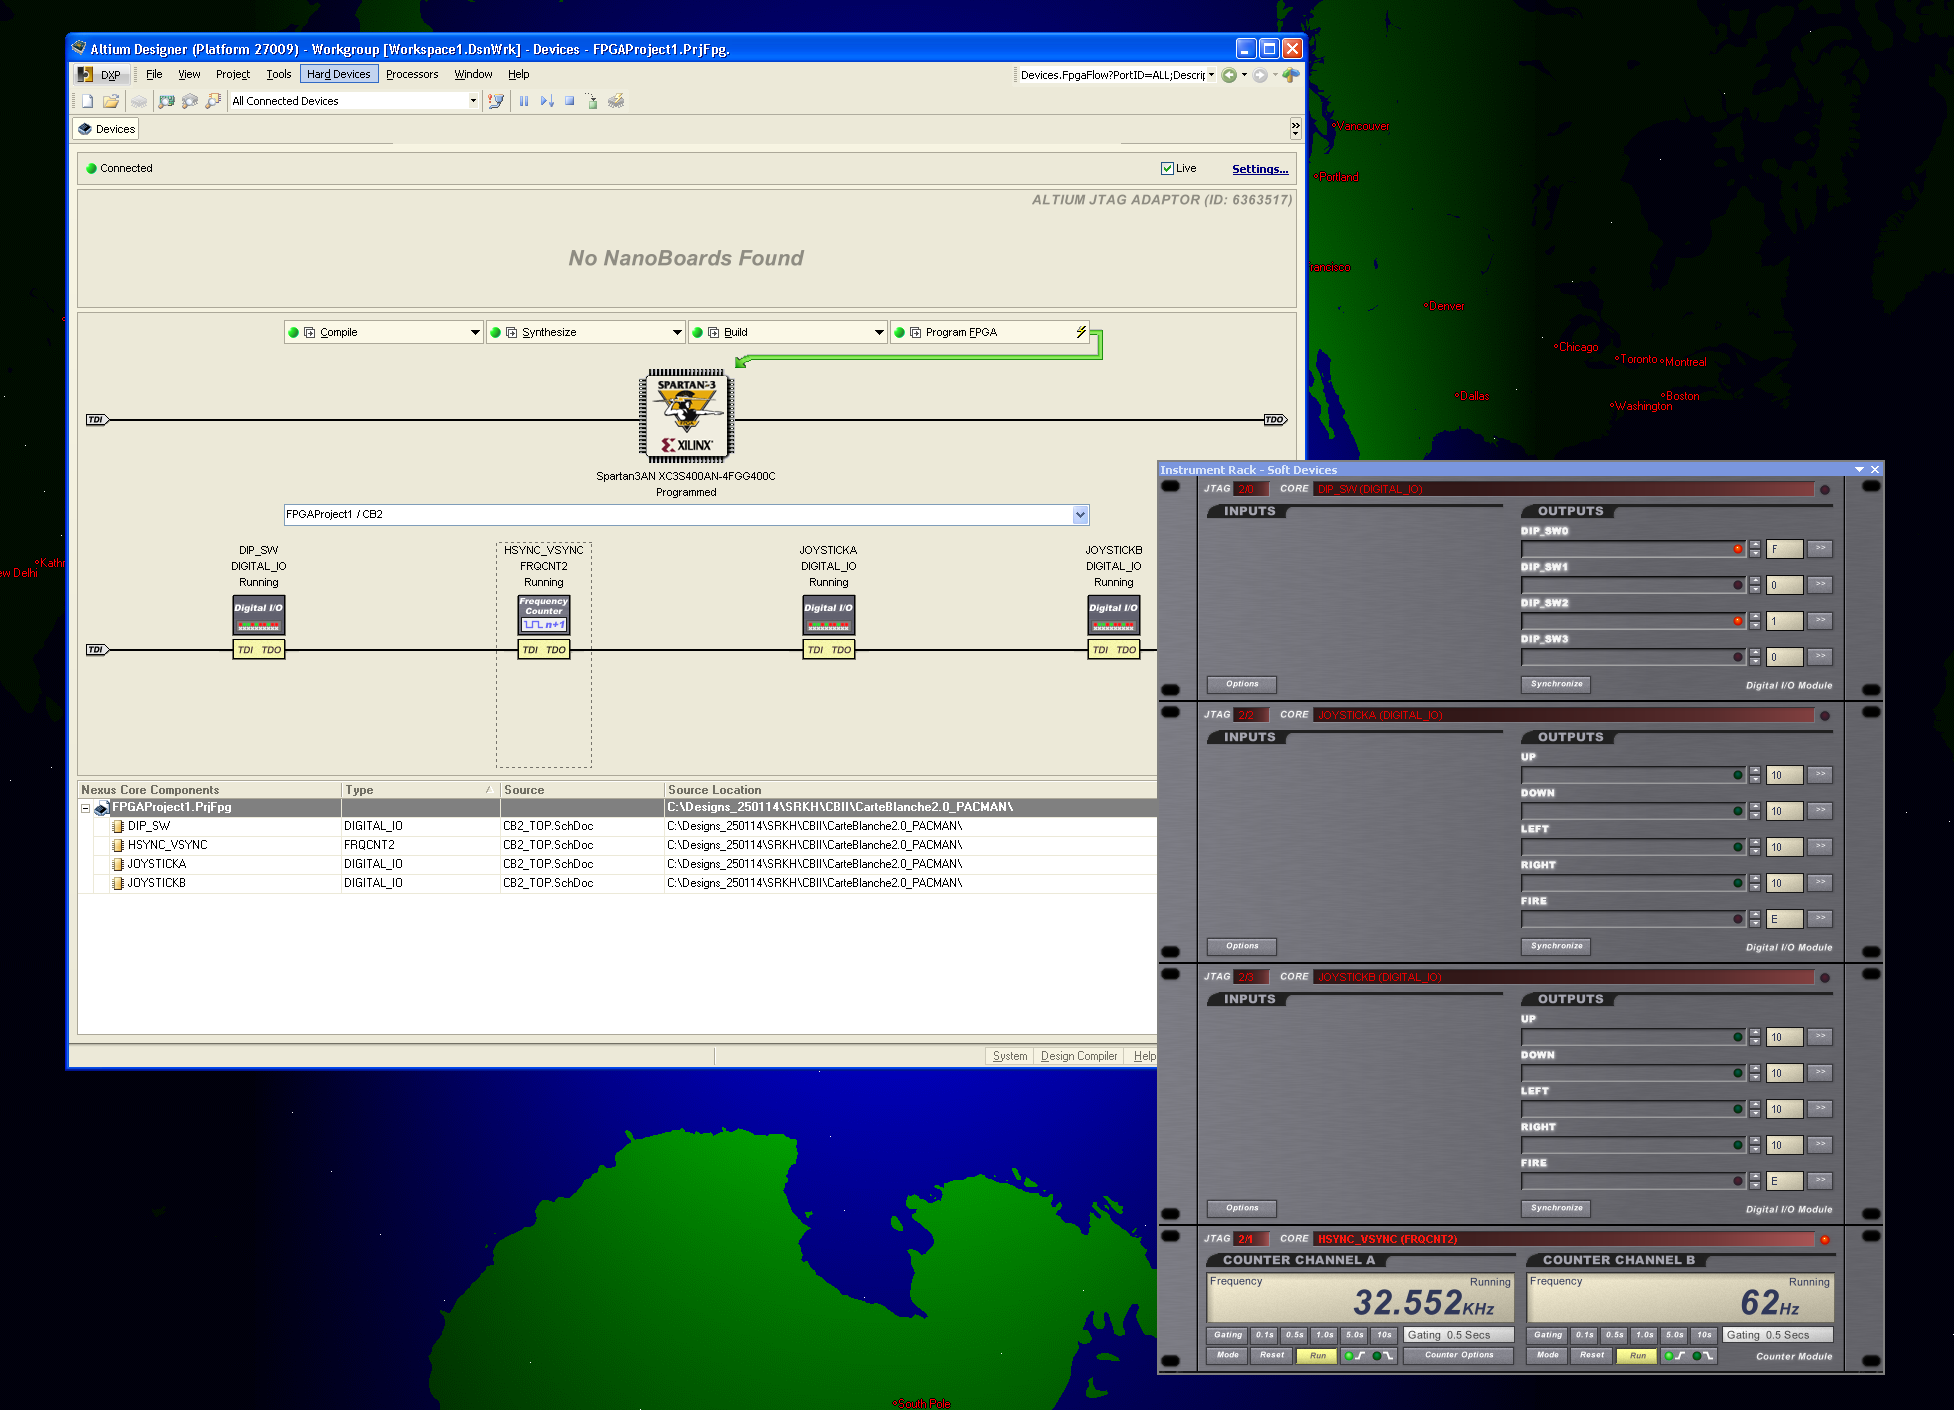Click the chip search toolbar icon
Screen dimensions: 1954x1410
(189, 101)
